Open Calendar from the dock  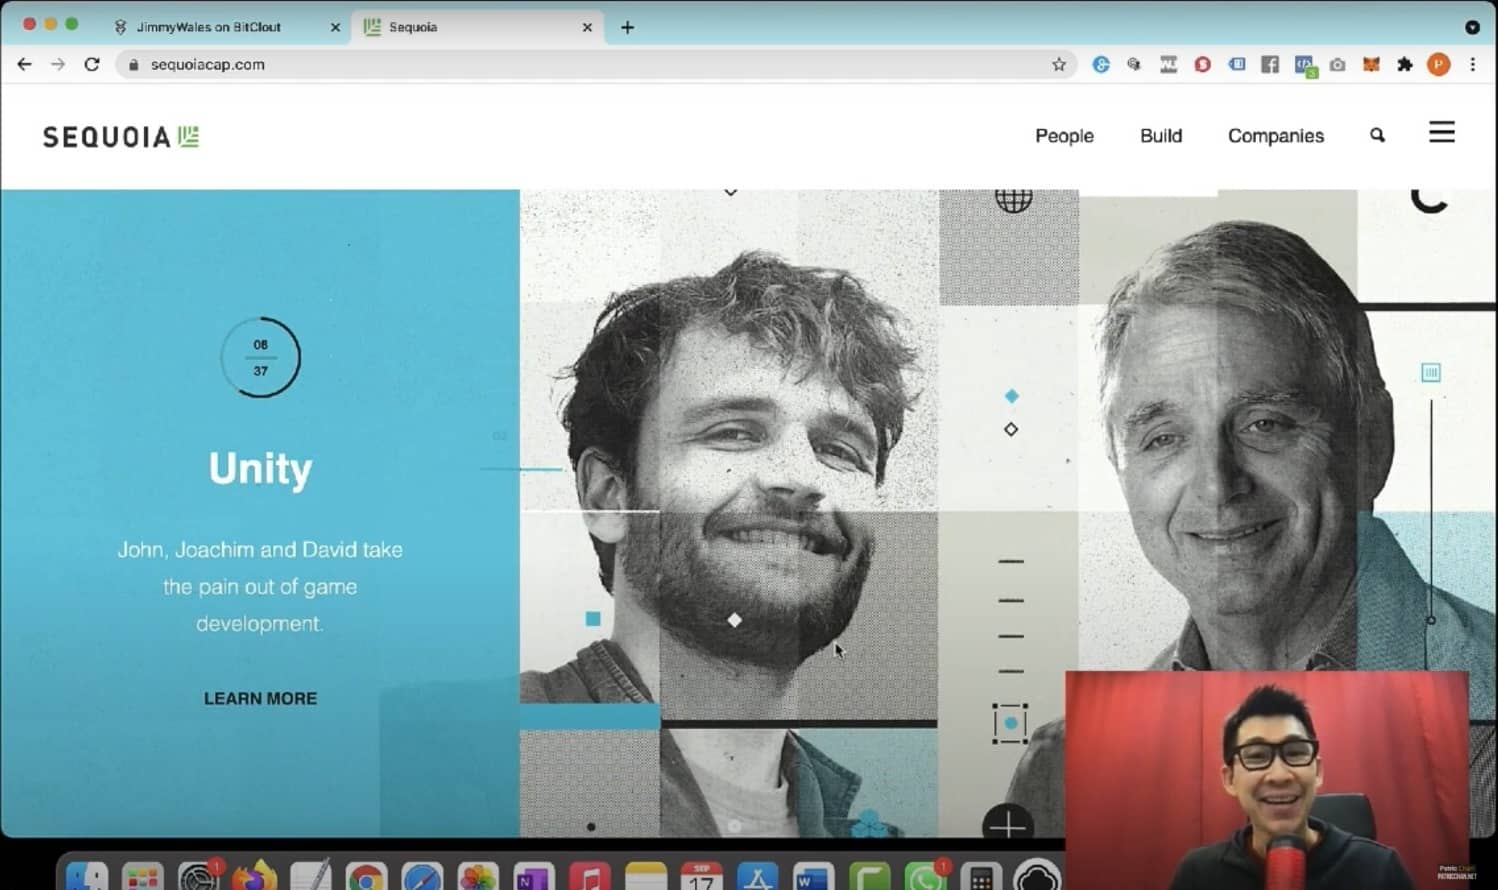(x=701, y=877)
